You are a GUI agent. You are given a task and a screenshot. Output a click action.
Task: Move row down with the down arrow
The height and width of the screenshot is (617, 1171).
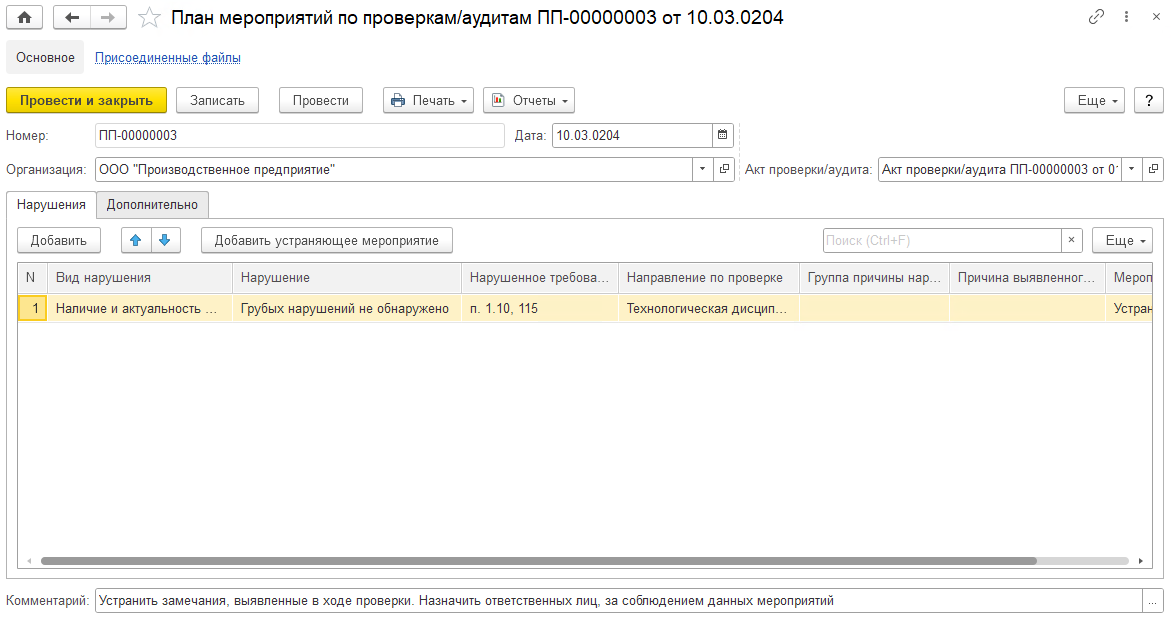click(165, 240)
